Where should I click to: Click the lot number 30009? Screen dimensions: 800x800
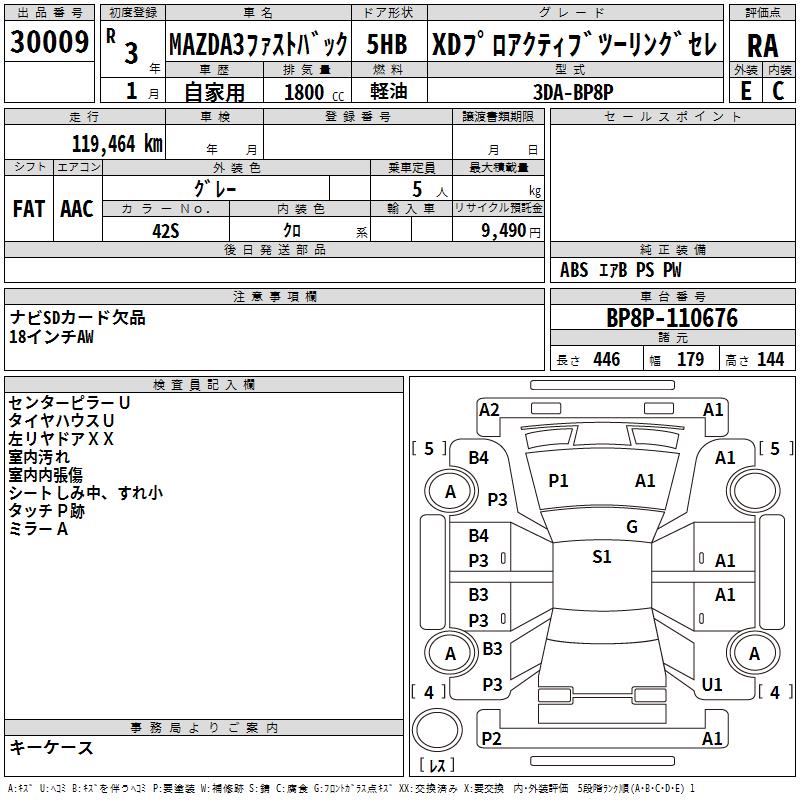pos(49,42)
